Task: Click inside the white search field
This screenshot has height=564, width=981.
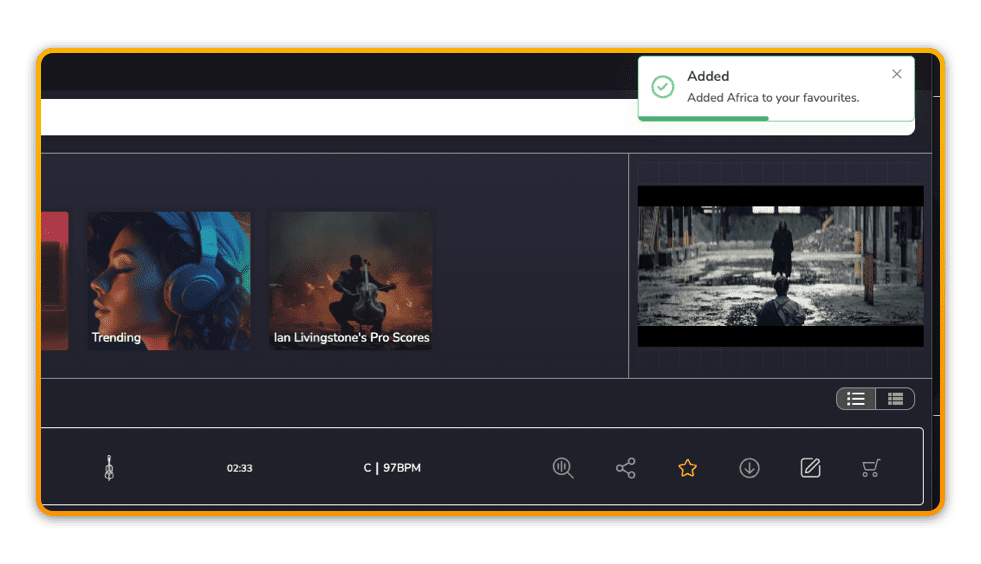Action: click(330, 117)
